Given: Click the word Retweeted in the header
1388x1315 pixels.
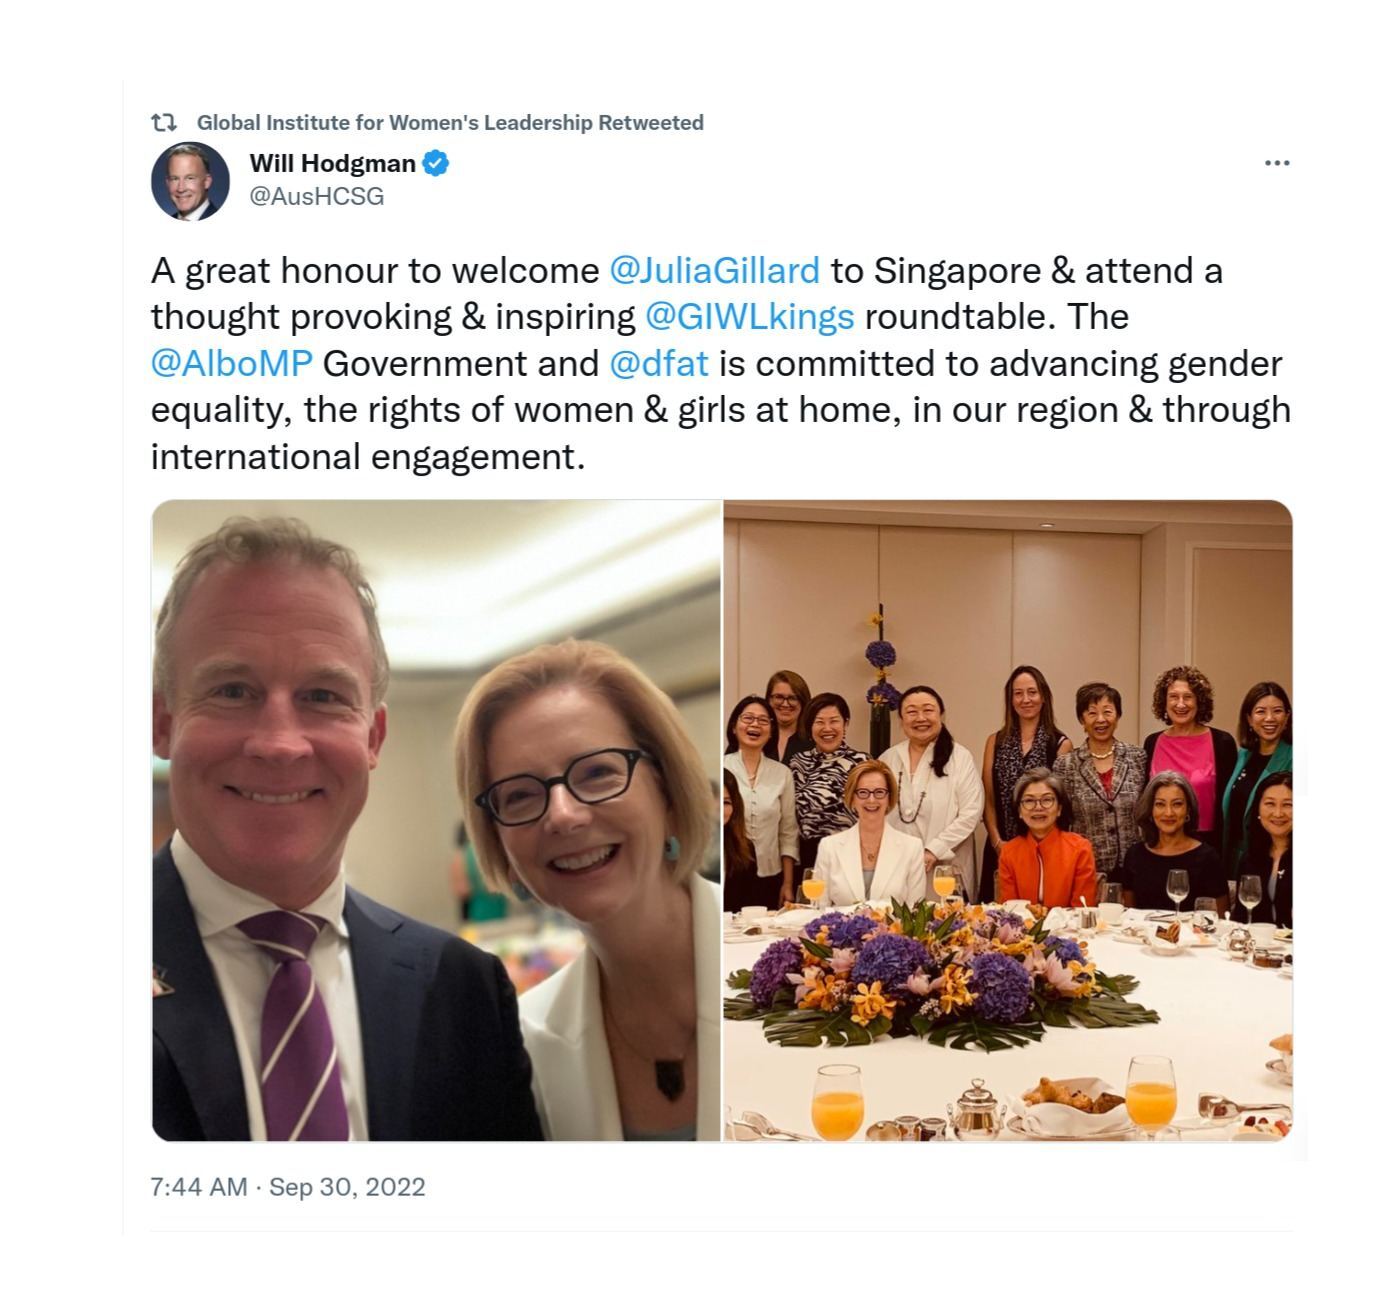Looking at the screenshot, I should click(651, 122).
